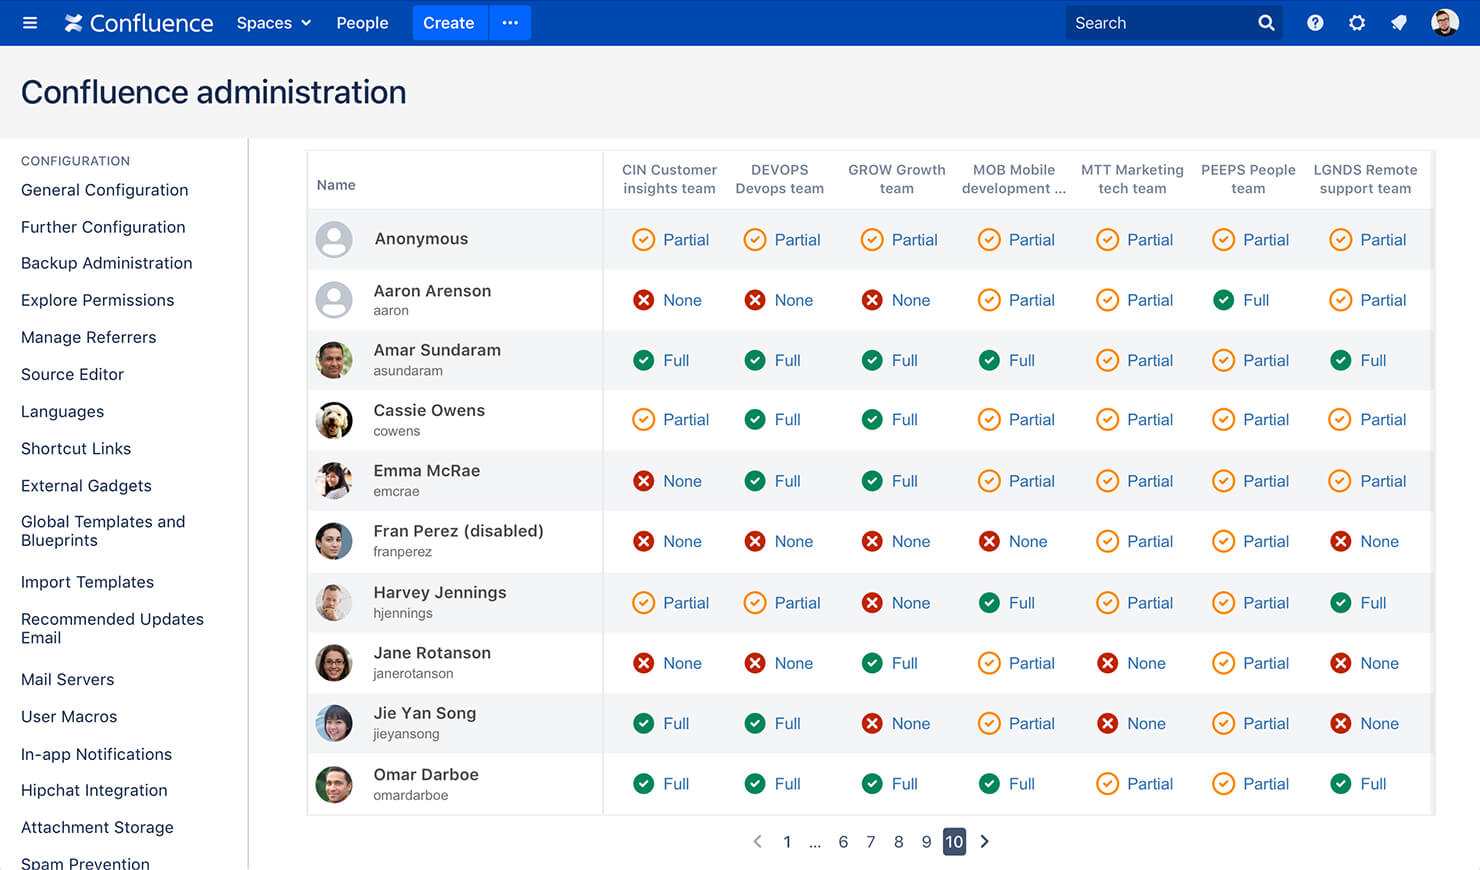Viewport: 1480px width, 870px height.
Task: Open Recommended Updates Email
Action: pyautogui.click(x=112, y=628)
